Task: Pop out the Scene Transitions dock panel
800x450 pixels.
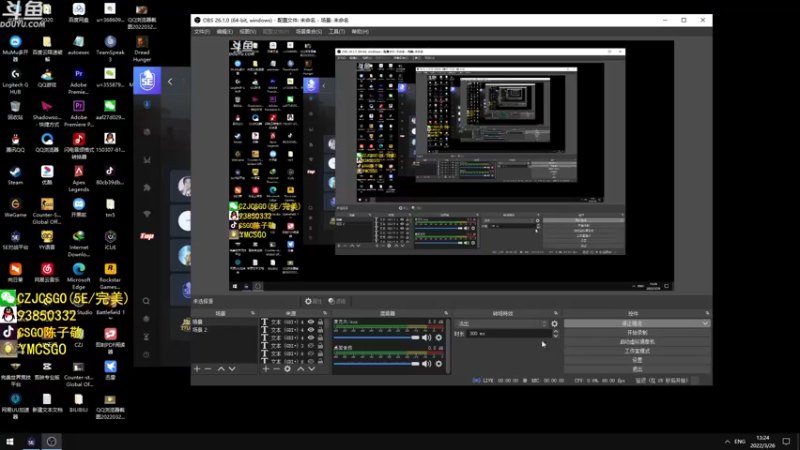Action: pyautogui.click(x=556, y=313)
